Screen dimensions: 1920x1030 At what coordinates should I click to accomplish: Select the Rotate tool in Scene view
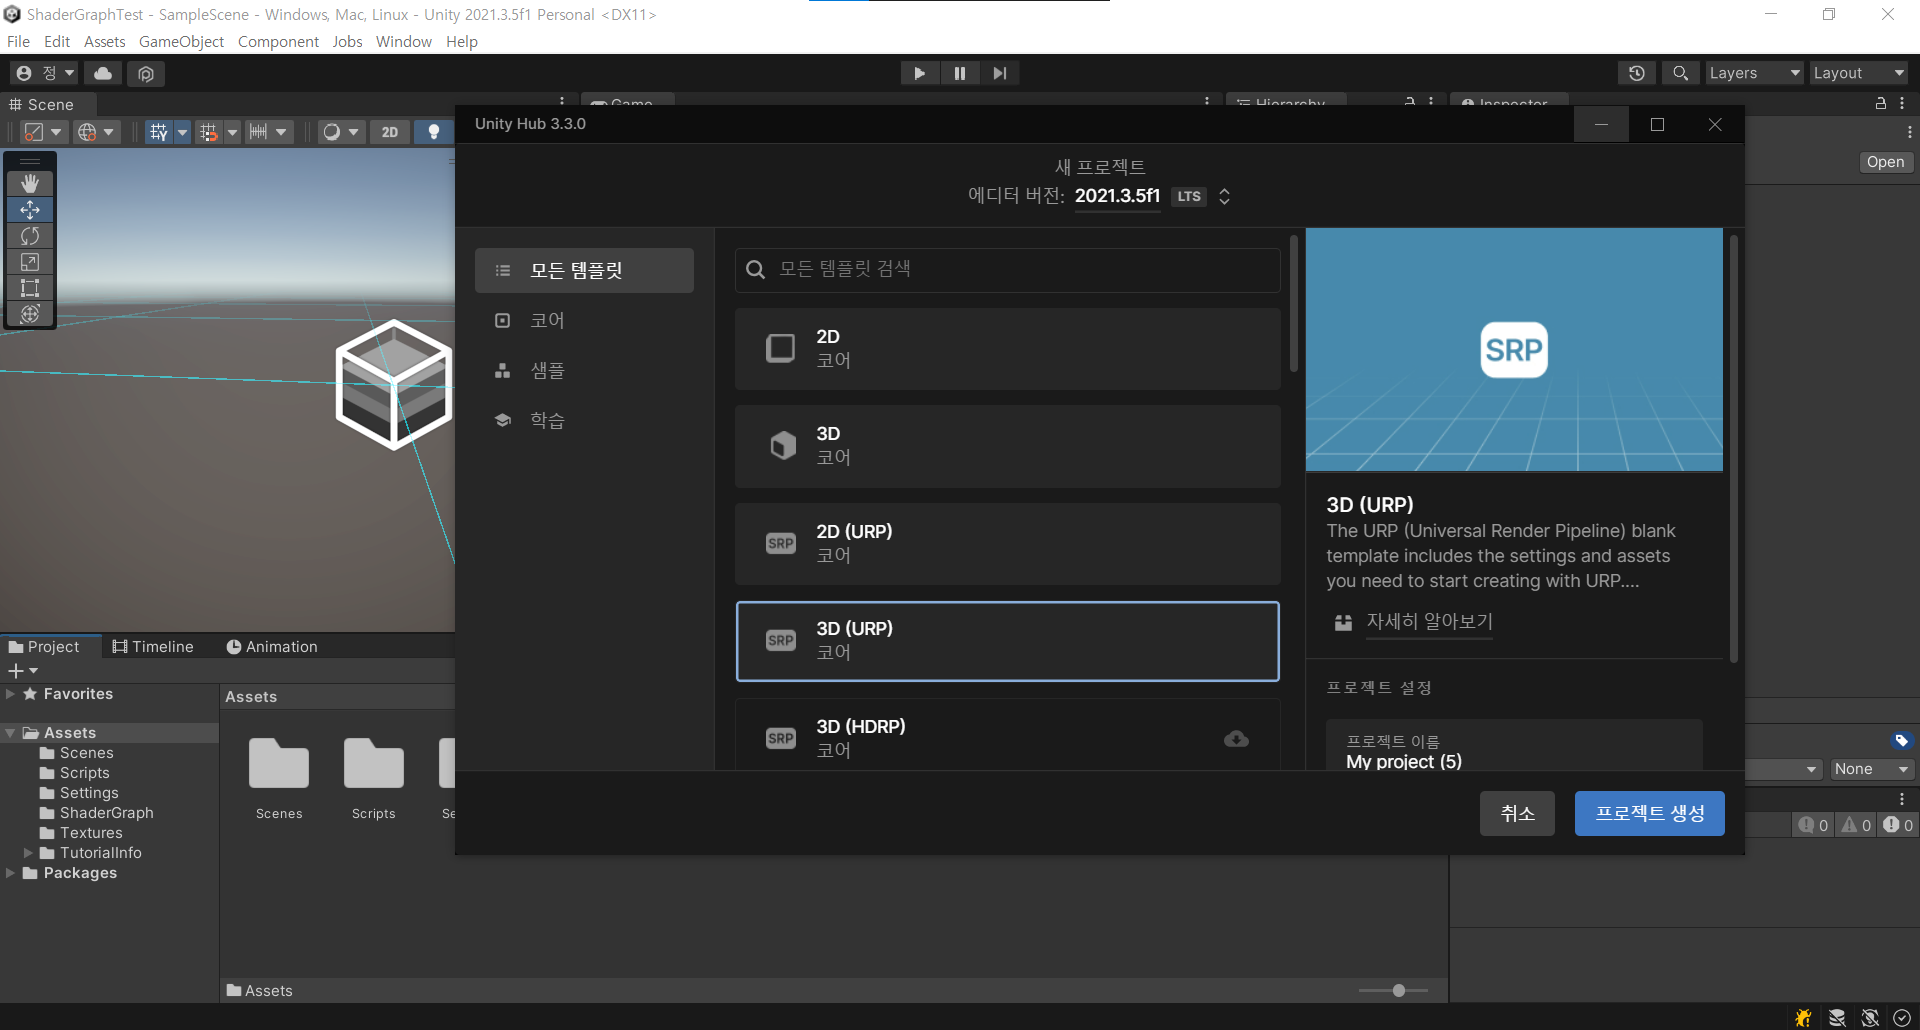click(30, 236)
